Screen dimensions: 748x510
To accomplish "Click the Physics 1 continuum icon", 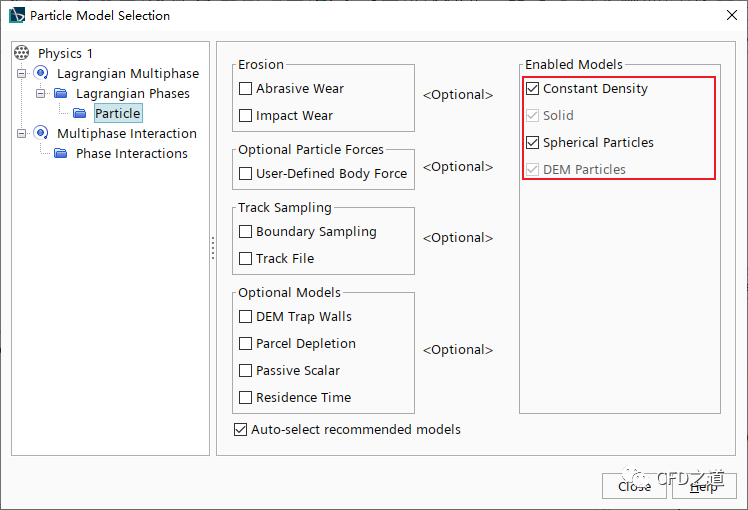I will (x=22, y=53).
